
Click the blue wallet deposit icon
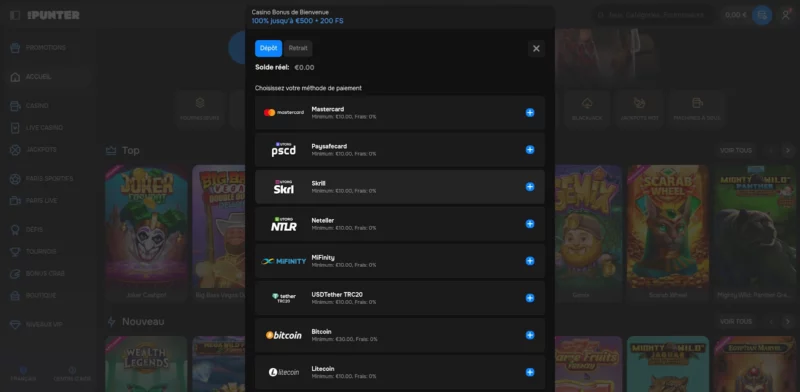tap(762, 15)
